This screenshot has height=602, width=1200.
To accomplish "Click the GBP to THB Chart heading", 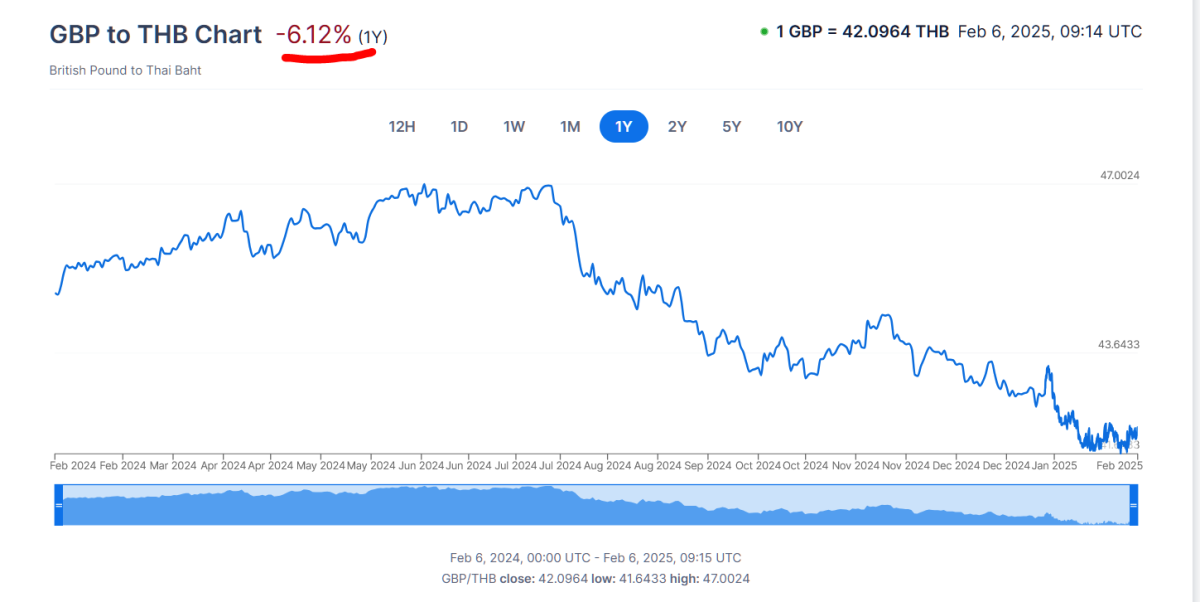I will (x=155, y=34).
